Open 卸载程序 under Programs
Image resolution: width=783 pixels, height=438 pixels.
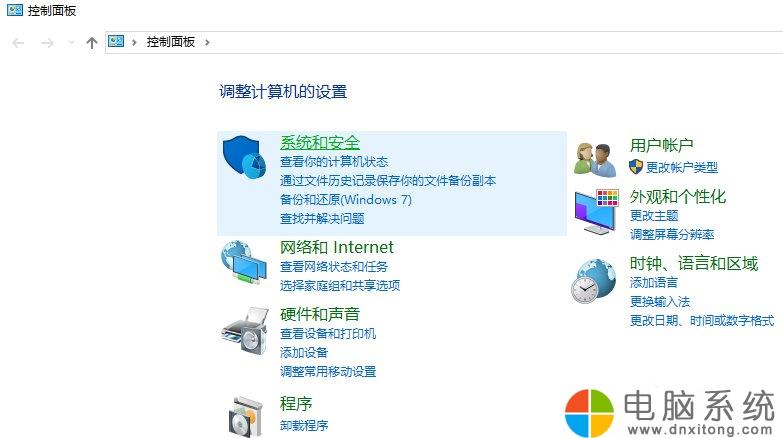click(304, 426)
